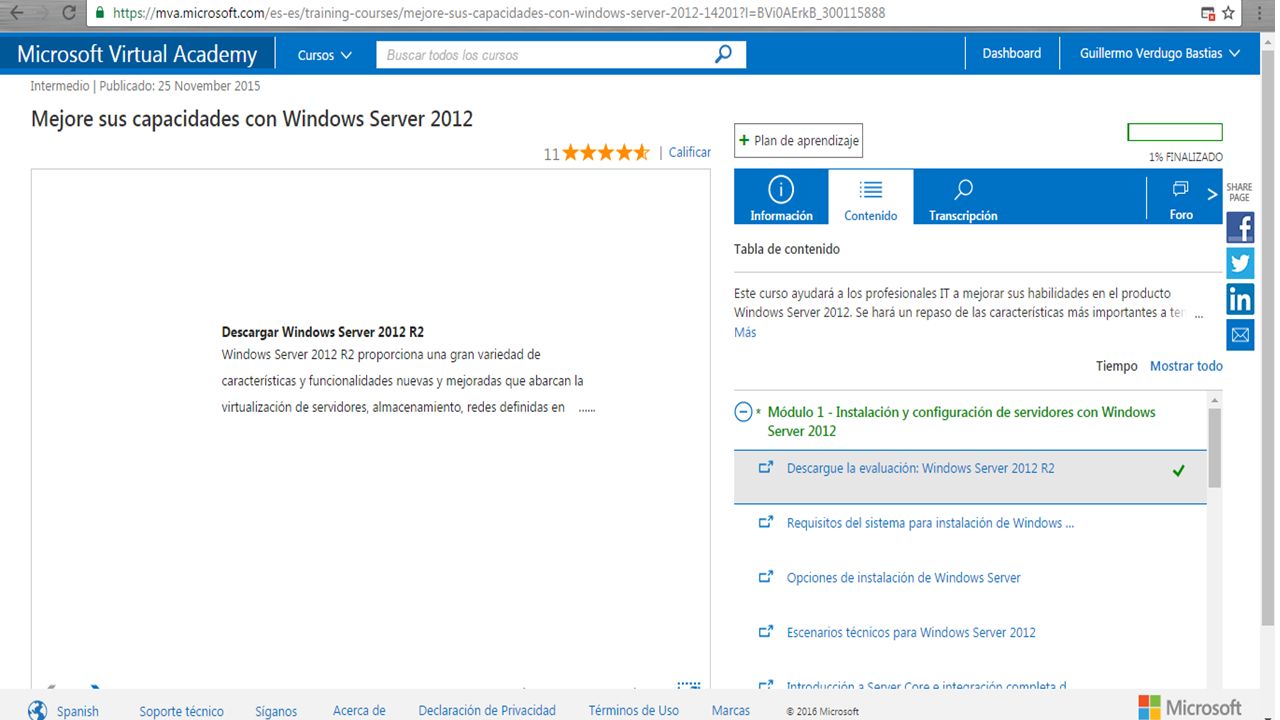Share page by email envelope icon
Image resolution: width=1280 pixels, height=720 pixels.
coord(1240,334)
